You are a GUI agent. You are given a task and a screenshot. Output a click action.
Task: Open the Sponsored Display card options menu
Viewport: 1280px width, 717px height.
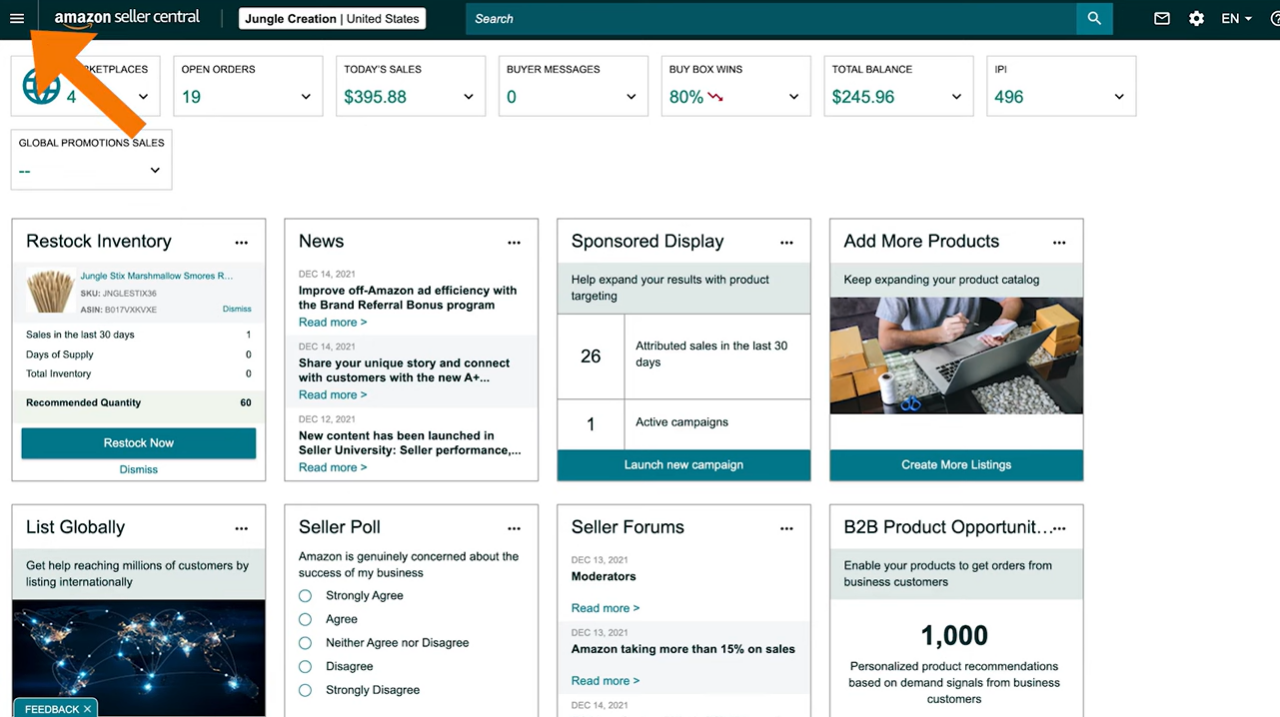pos(787,242)
